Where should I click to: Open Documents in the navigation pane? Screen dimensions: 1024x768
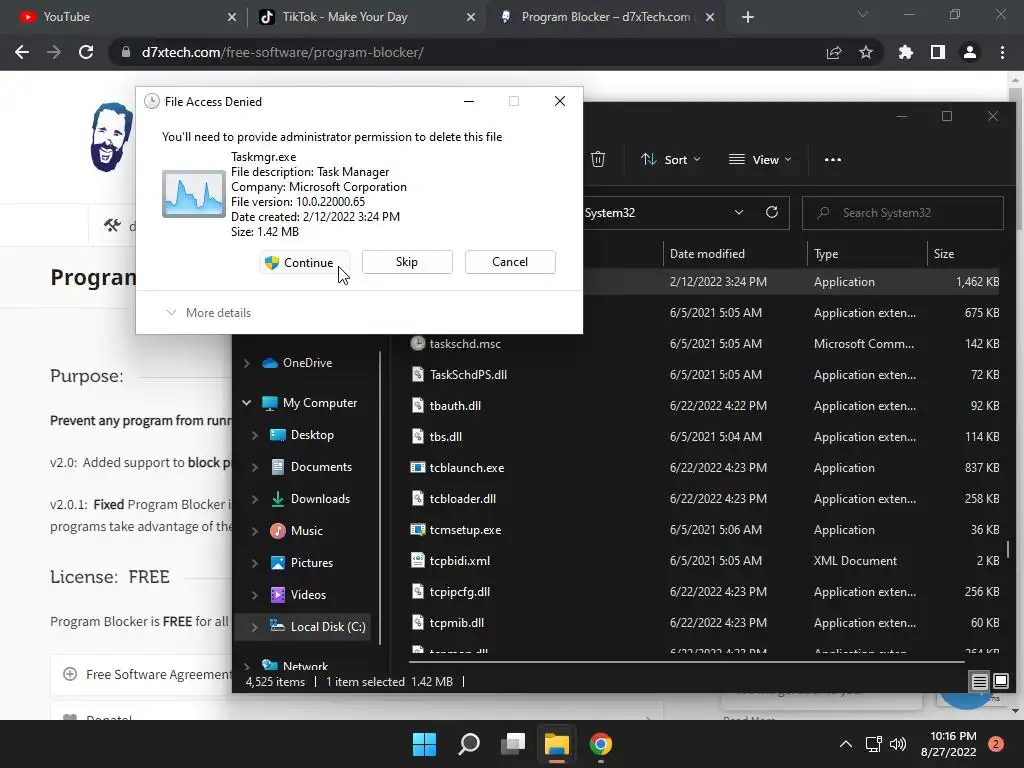point(321,467)
